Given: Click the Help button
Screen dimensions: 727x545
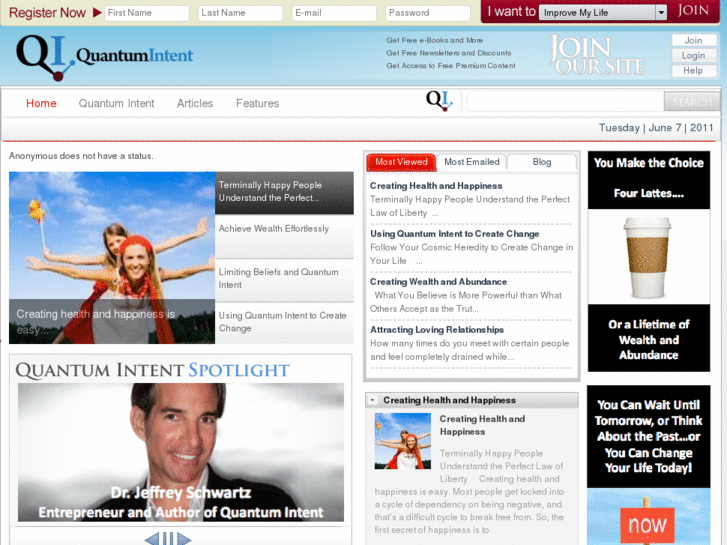Looking at the screenshot, I should [694, 71].
